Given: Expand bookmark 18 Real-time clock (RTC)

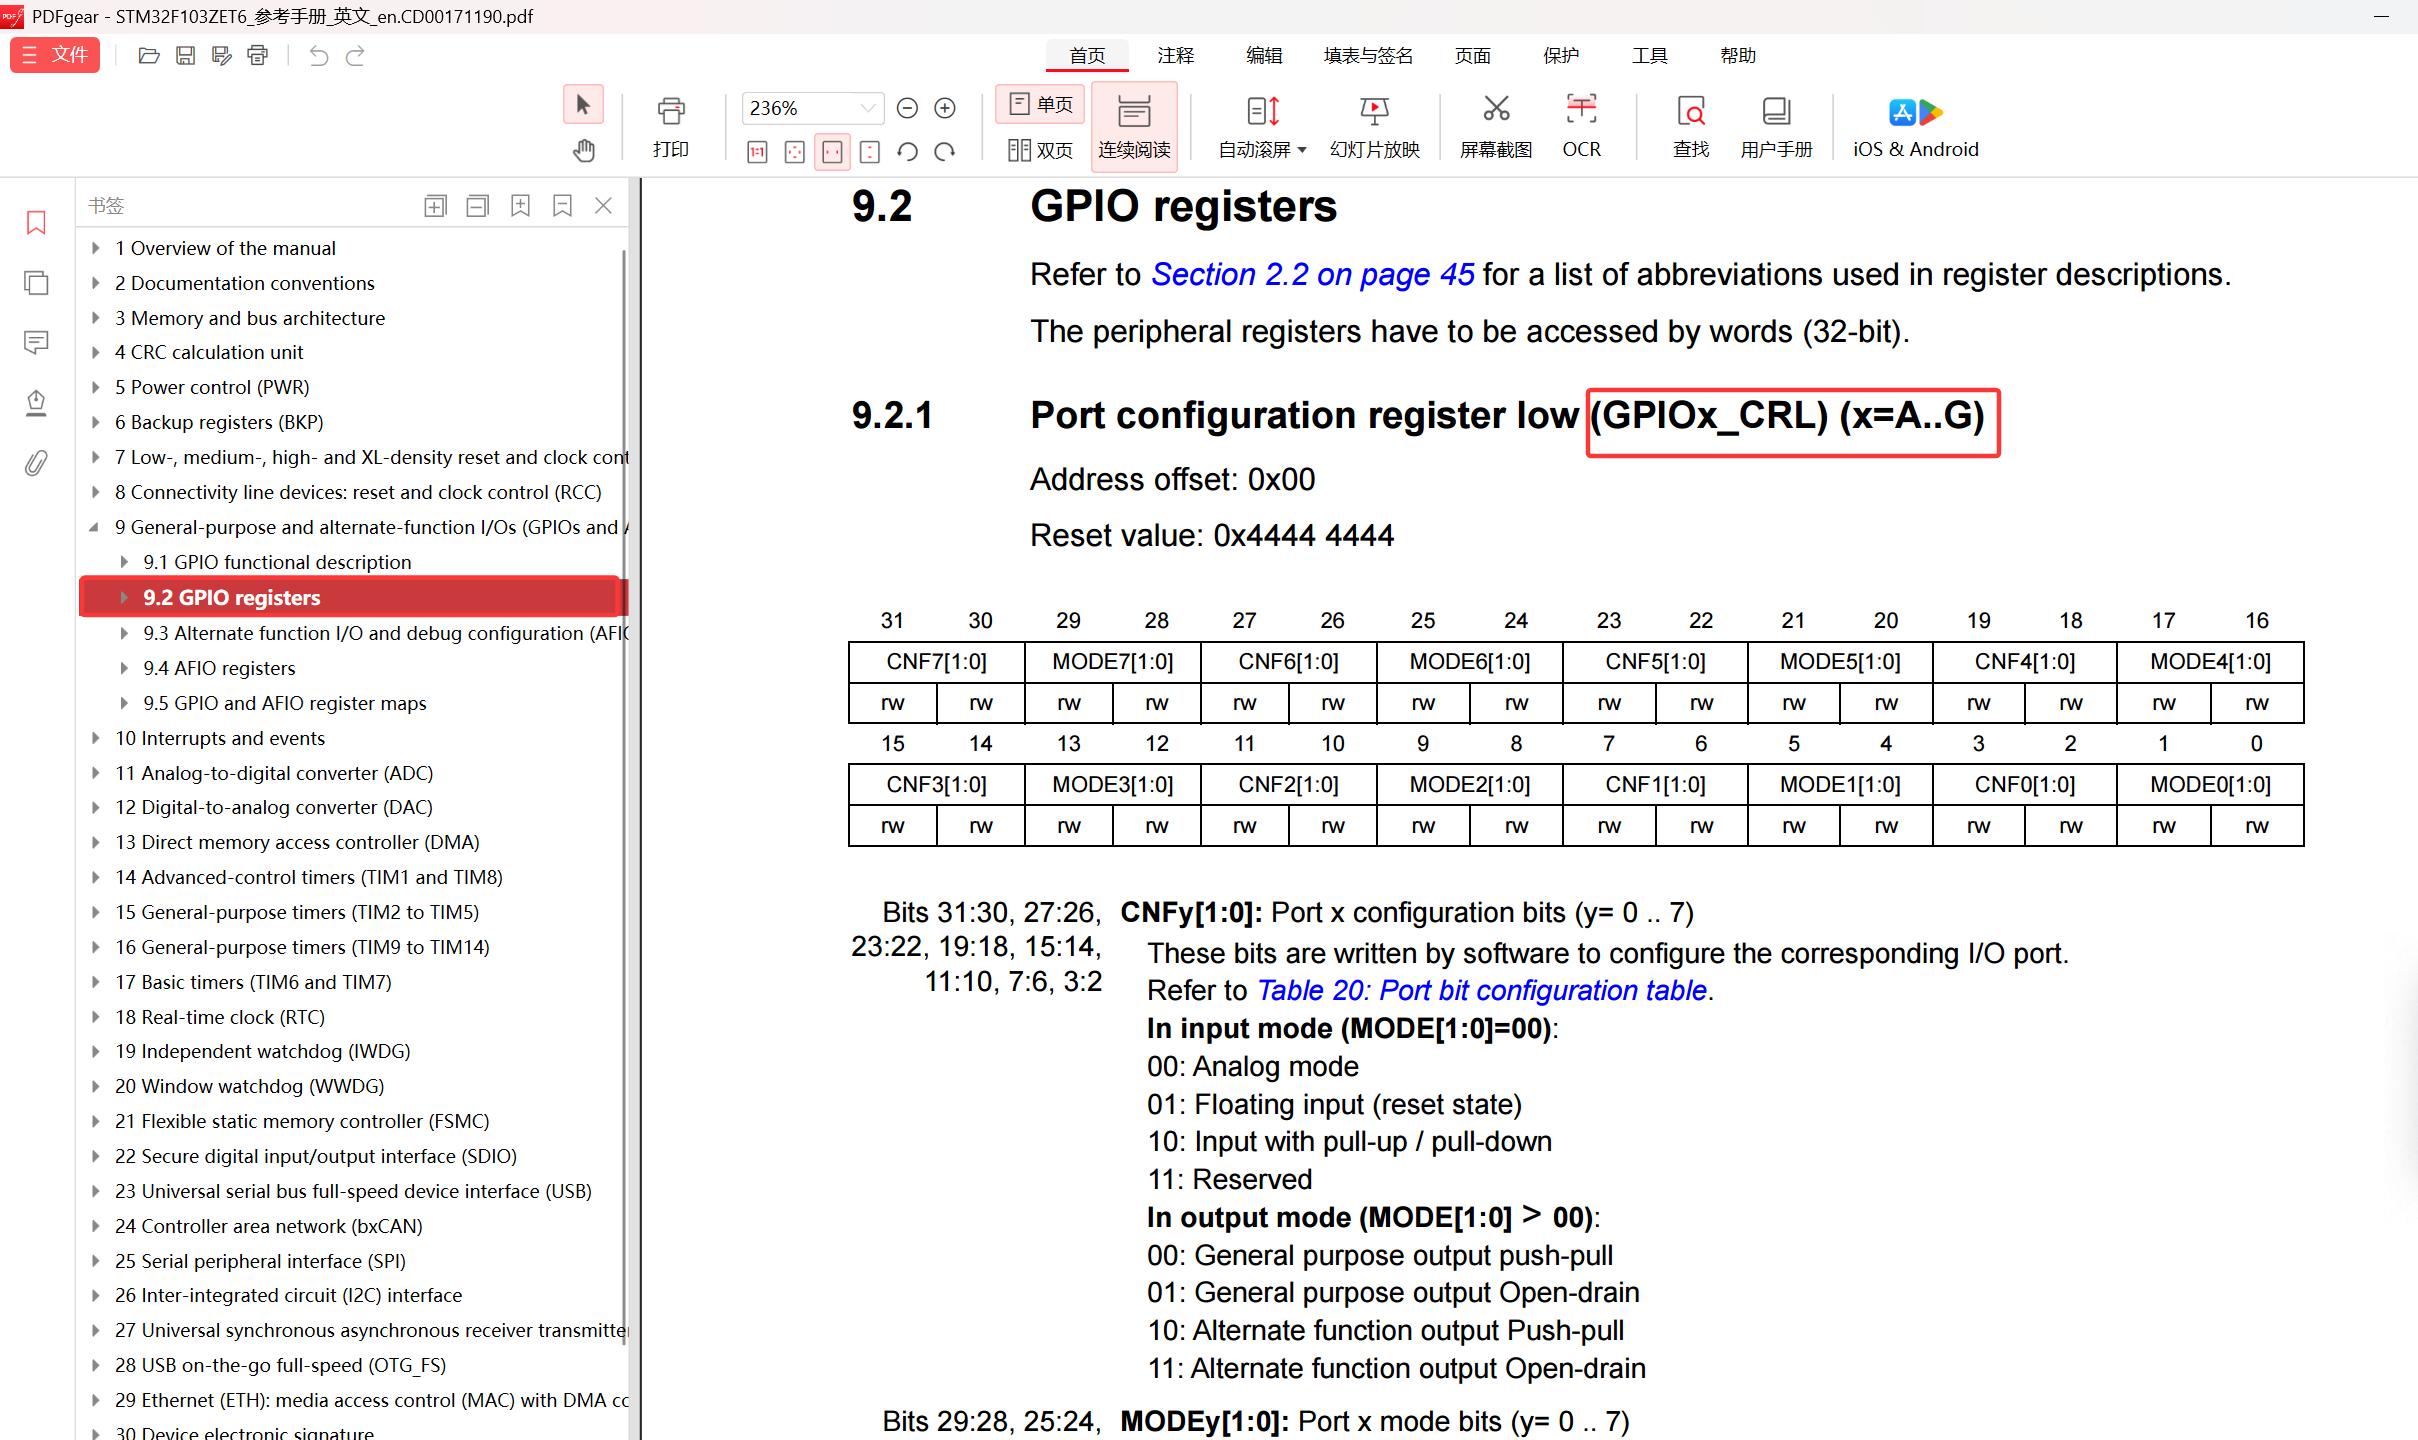Looking at the screenshot, I should tap(96, 1017).
